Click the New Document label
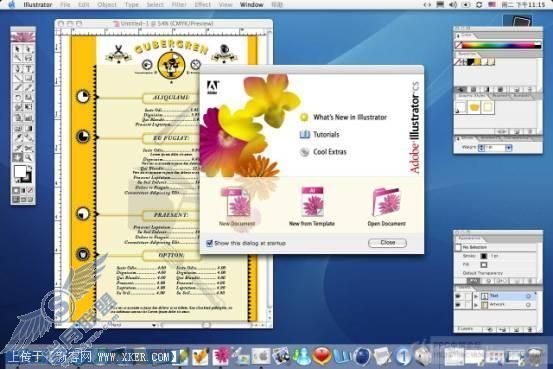Viewport: 553px width, 369px height. pyautogui.click(x=237, y=224)
